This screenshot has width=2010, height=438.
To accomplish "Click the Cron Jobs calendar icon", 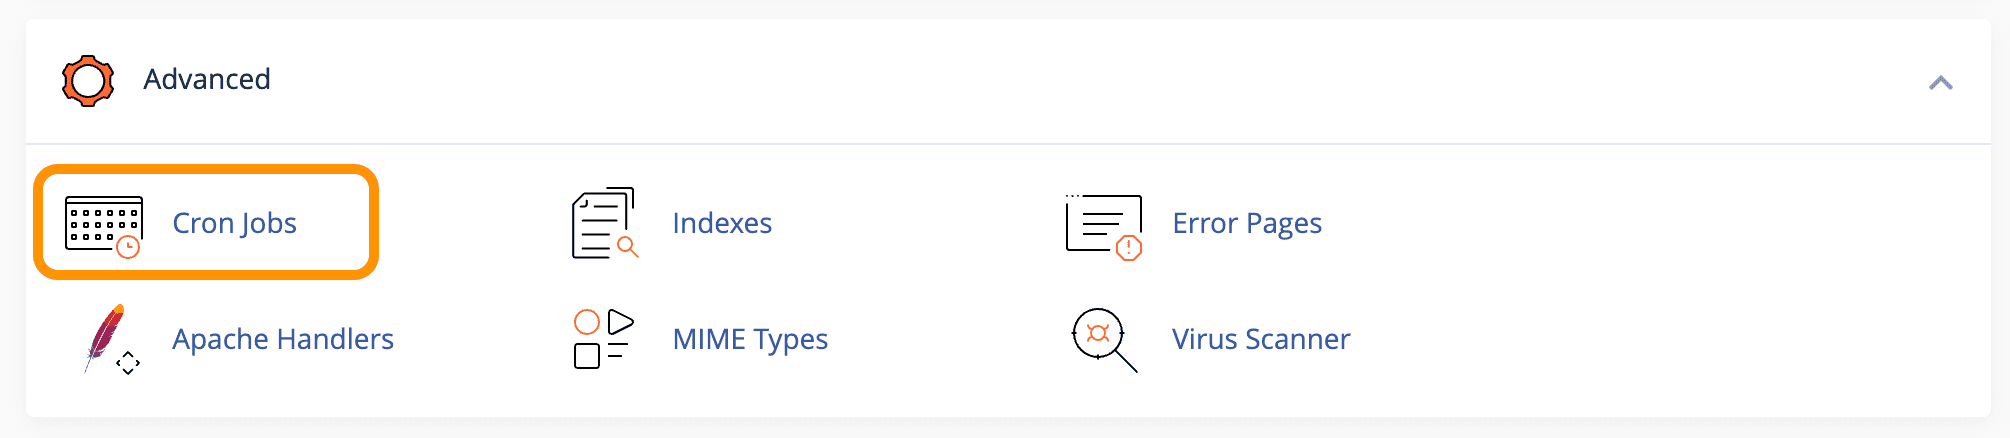I will (104, 226).
